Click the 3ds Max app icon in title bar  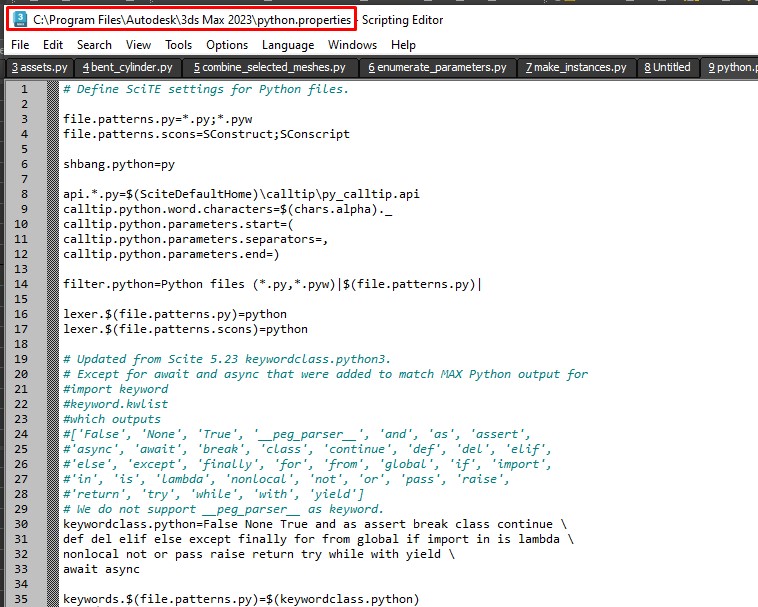20,19
